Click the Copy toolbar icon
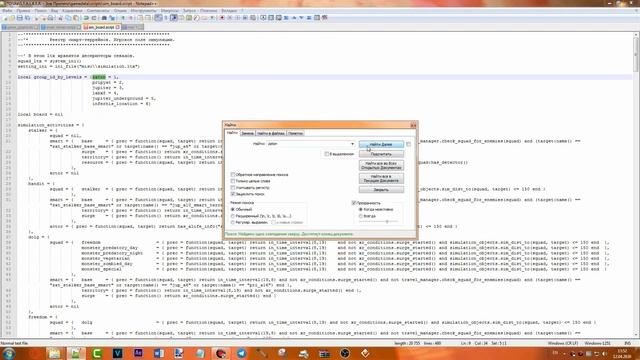Viewport: 640px width, 360px height. [x=67, y=18]
